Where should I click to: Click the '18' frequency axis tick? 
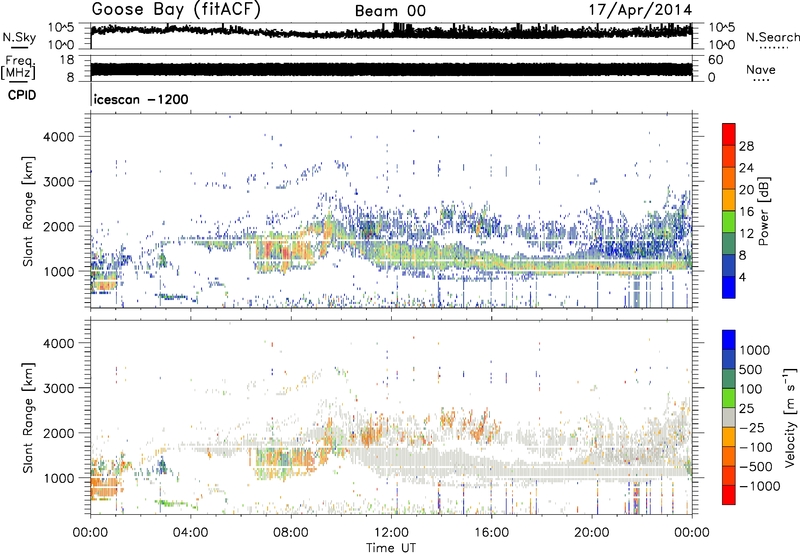point(66,60)
